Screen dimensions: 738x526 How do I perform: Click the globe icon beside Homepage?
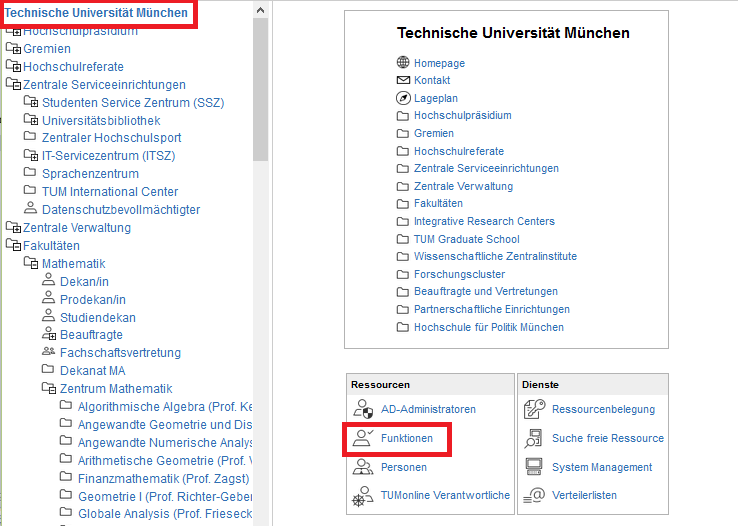tap(403, 63)
